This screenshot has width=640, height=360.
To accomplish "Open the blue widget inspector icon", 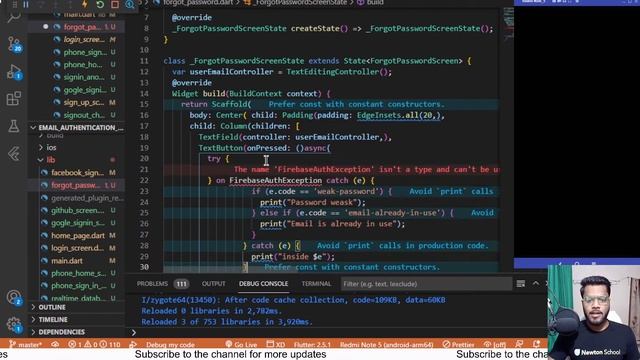I will coord(130,4).
